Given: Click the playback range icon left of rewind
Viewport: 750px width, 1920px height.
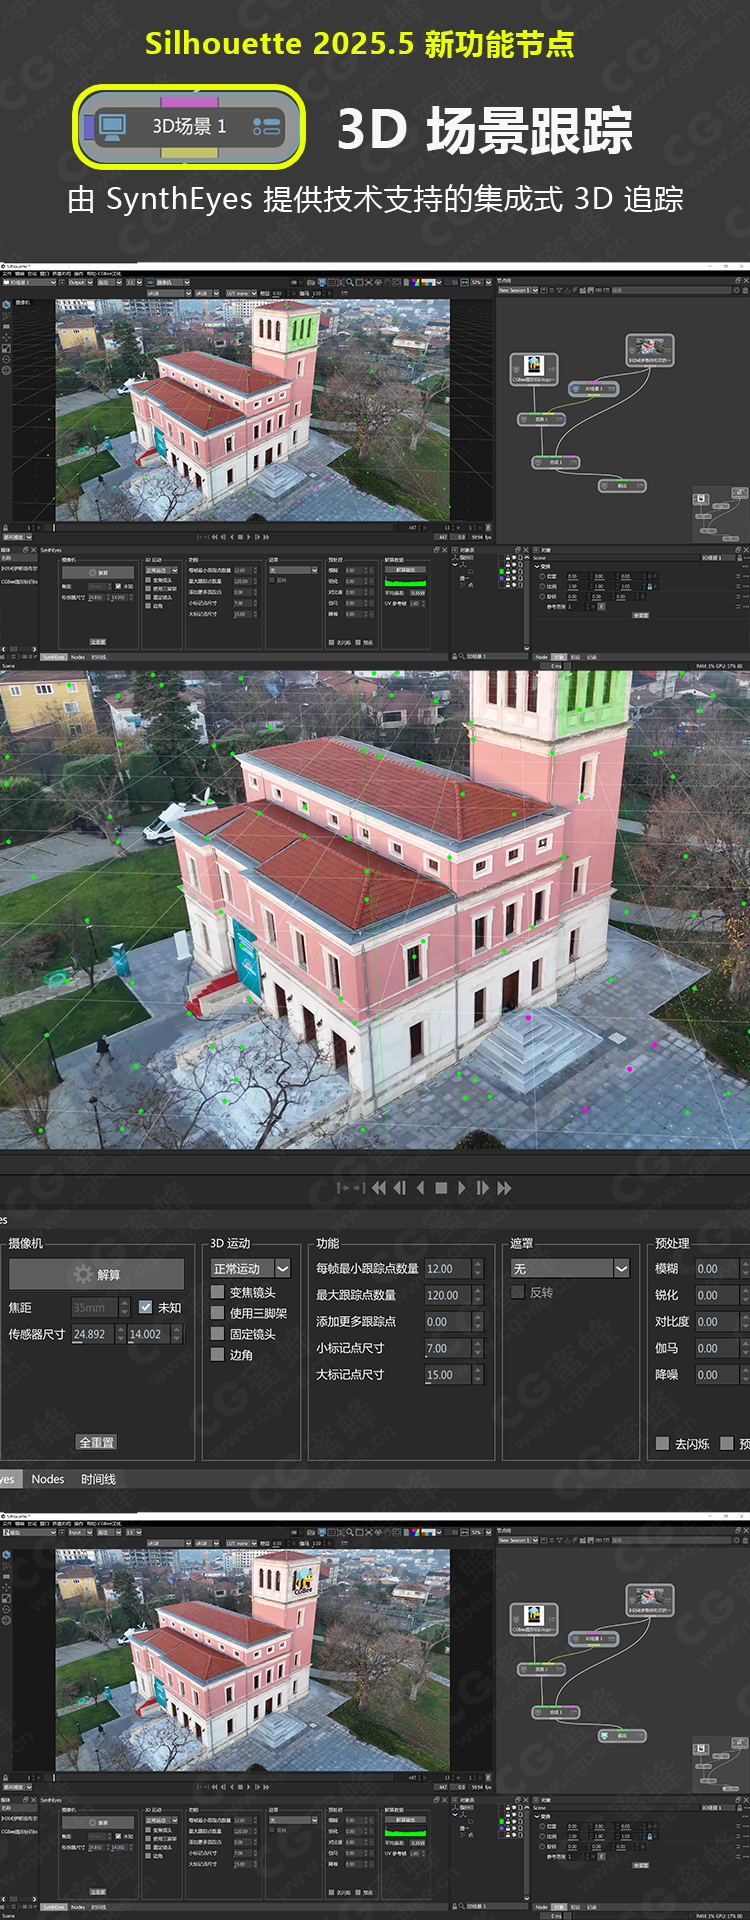Looking at the screenshot, I should point(350,1188).
